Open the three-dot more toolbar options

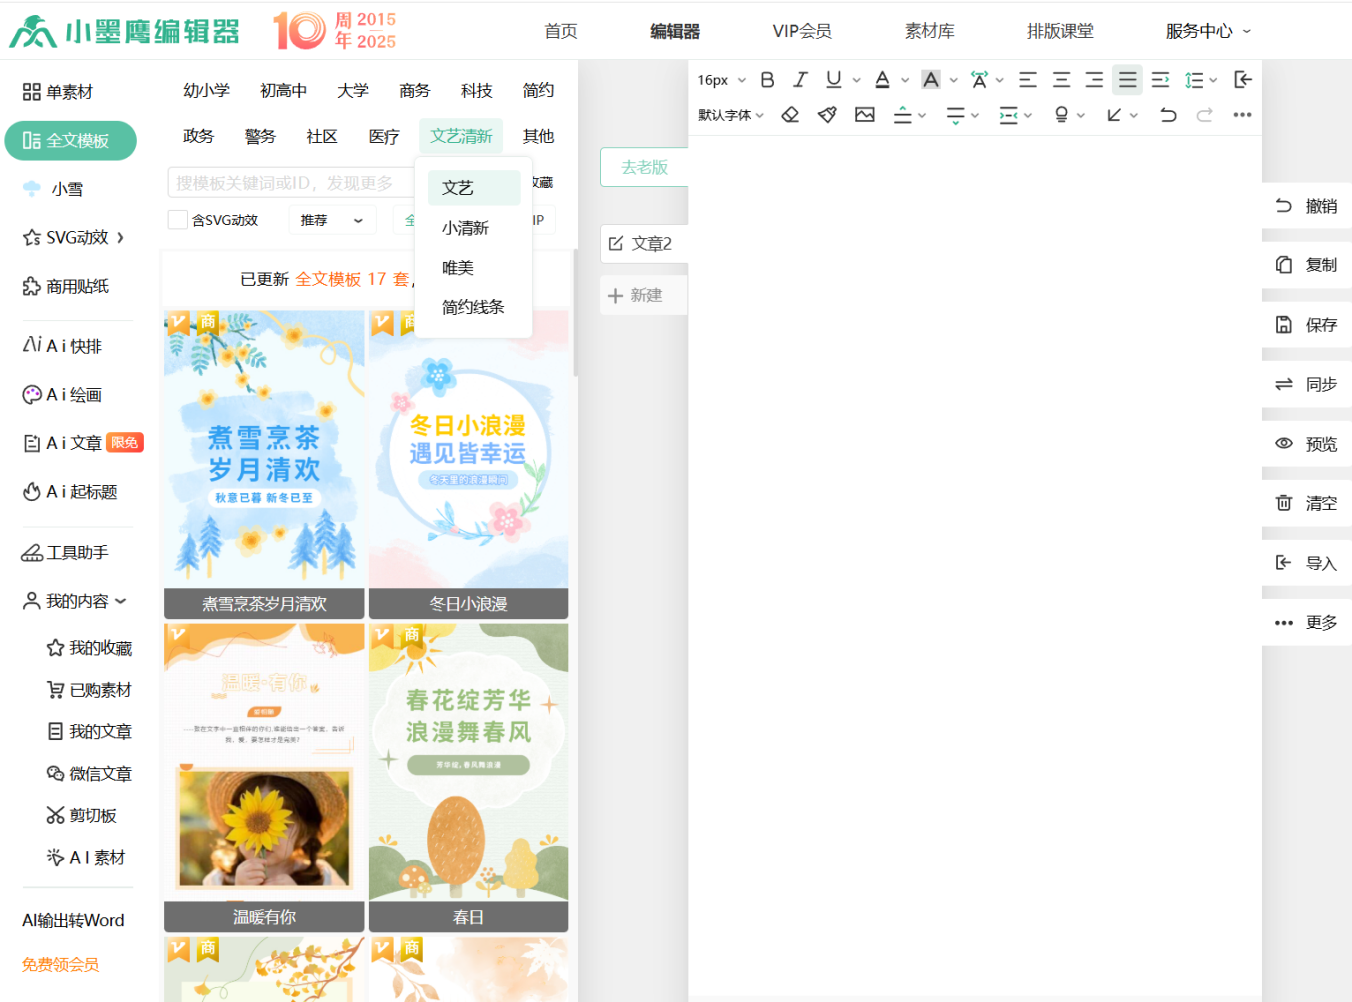point(1242,115)
